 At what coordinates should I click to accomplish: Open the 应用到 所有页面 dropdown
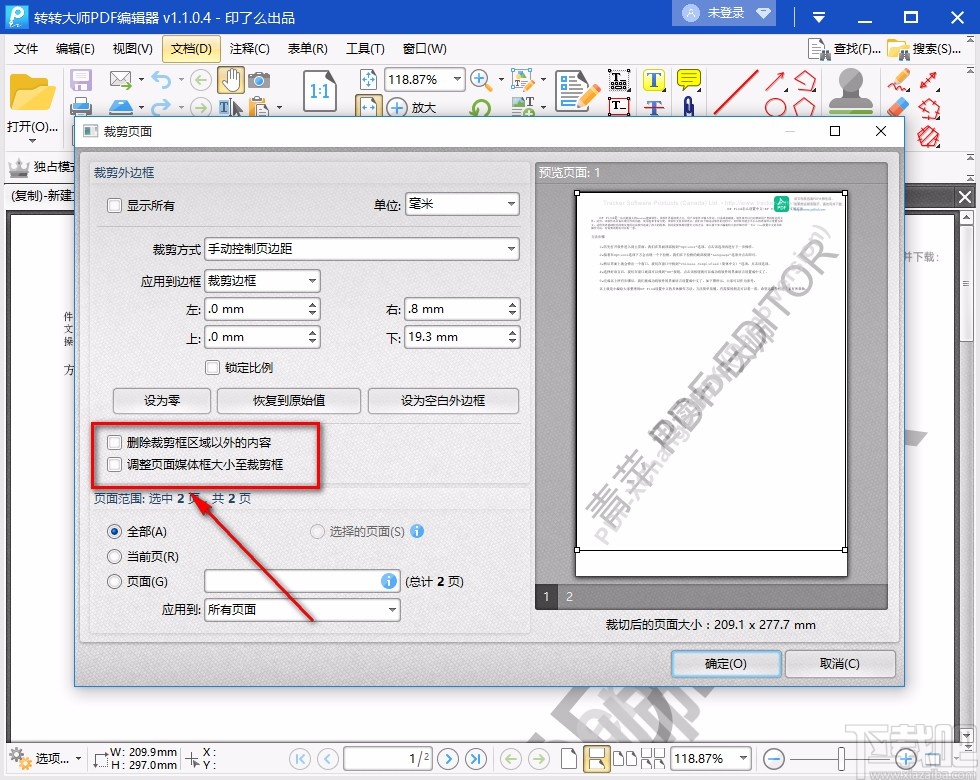coord(302,610)
